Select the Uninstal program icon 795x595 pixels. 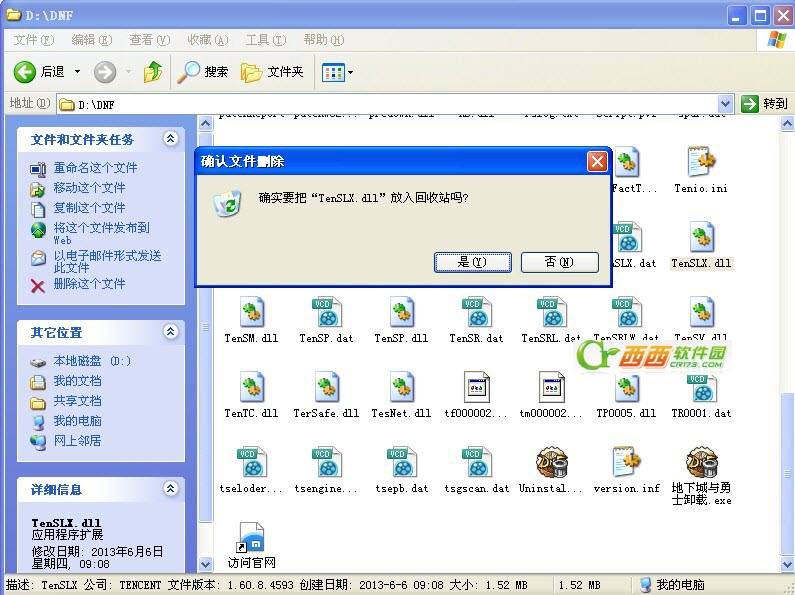point(552,462)
